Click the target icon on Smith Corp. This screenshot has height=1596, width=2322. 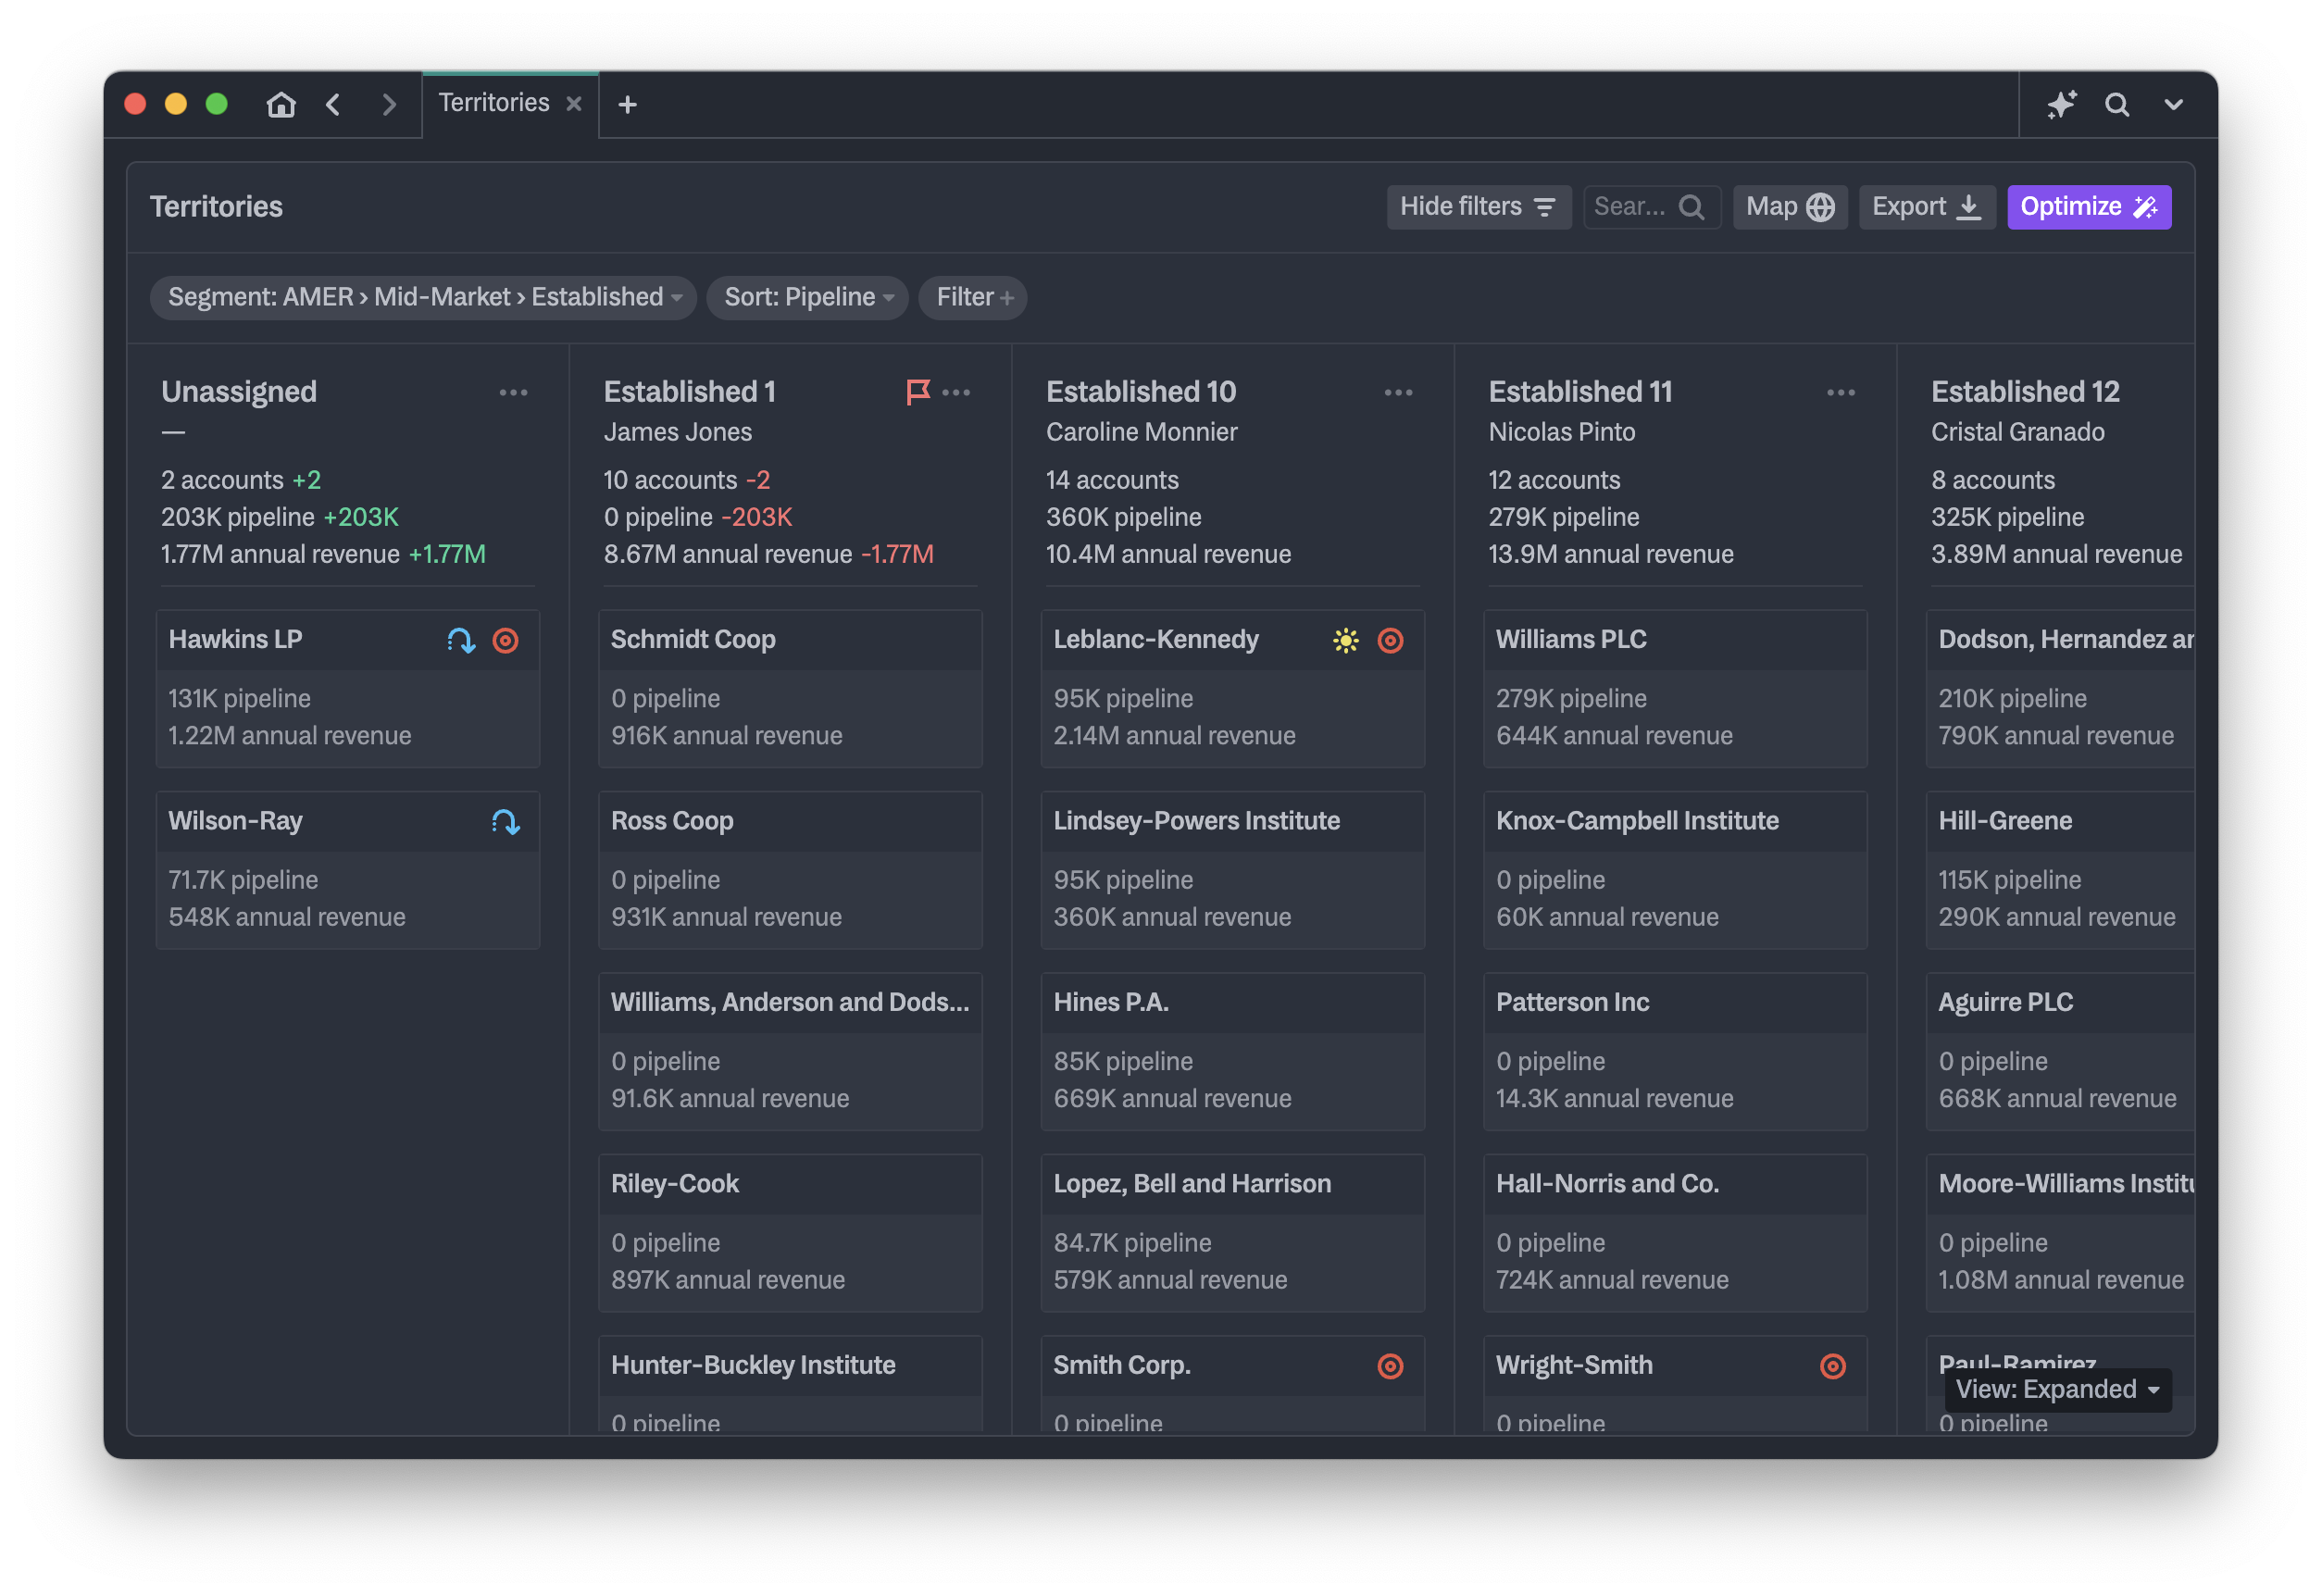1390,1366
